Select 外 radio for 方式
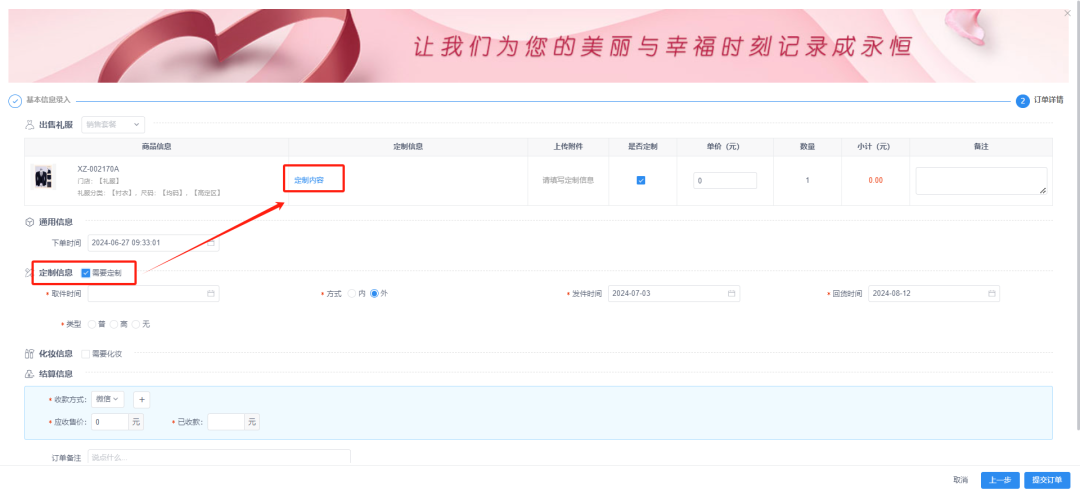The width and height of the screenshot is (1080, 495). [374, 293]
